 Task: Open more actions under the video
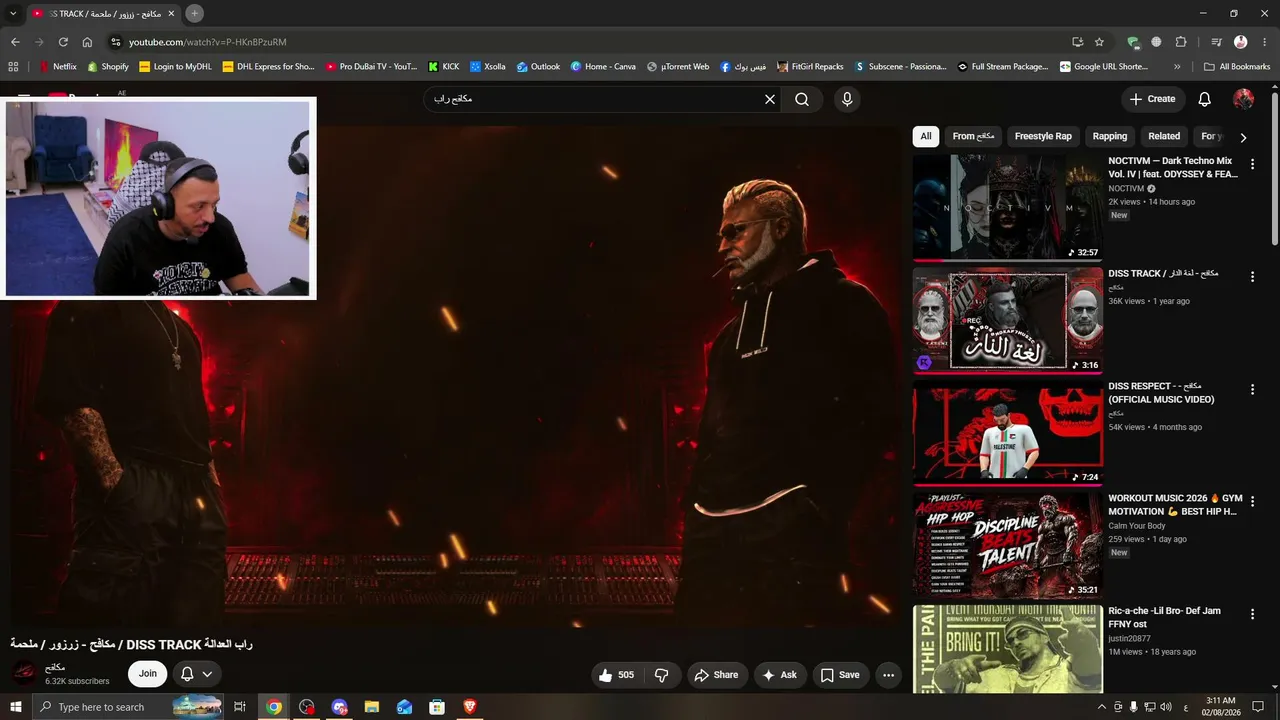pos(888,675)
